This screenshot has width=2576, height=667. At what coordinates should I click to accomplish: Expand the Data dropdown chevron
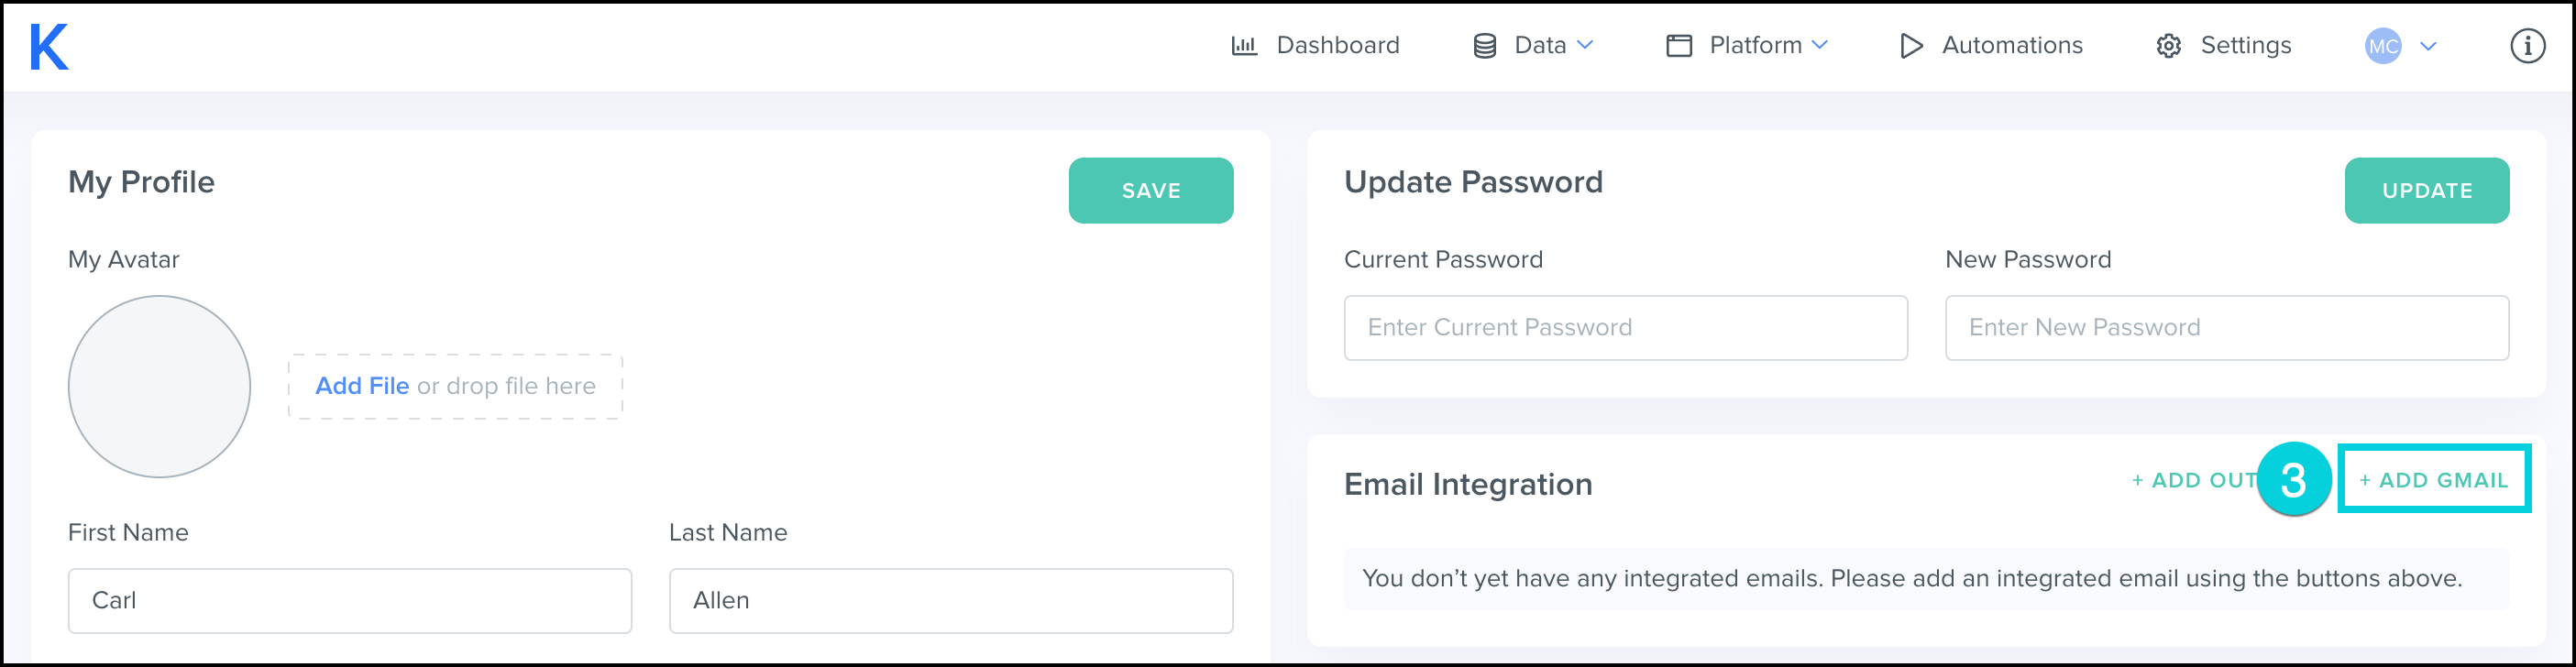tap(1585, 45)
